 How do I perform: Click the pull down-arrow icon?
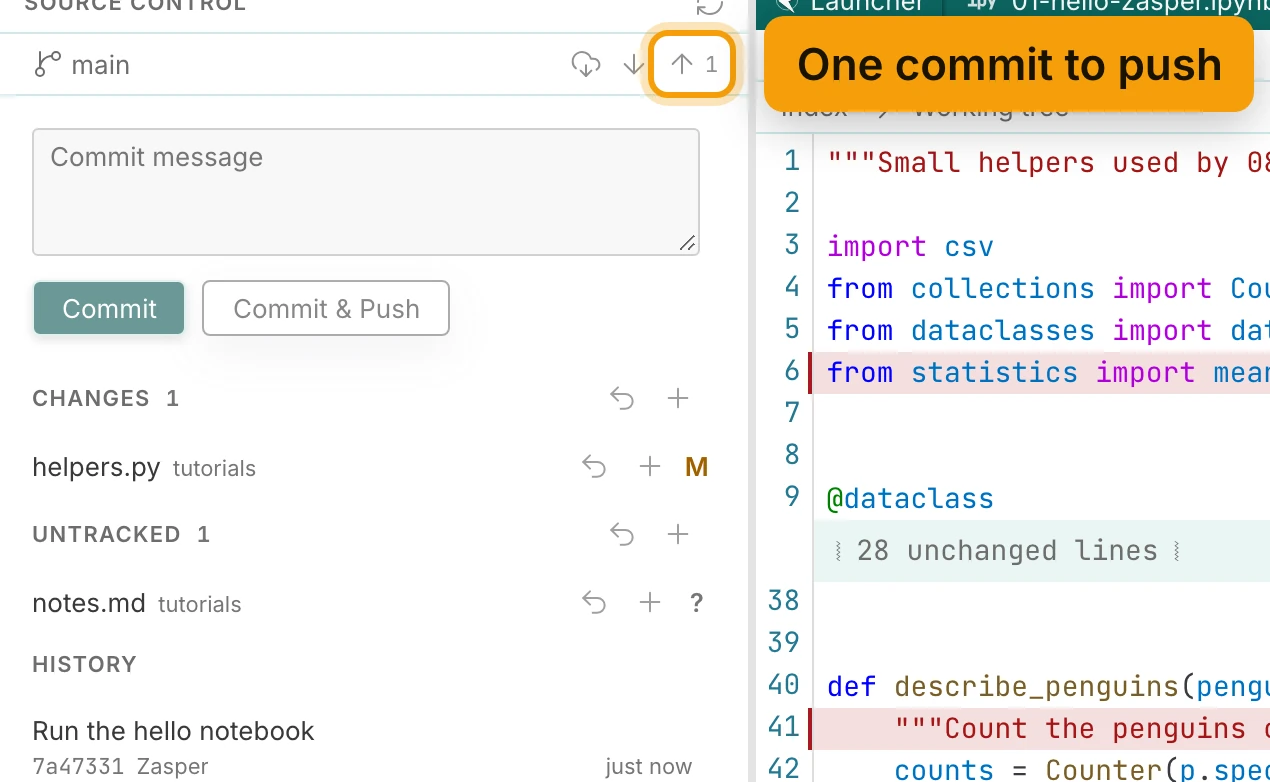[x=633, y=65]
